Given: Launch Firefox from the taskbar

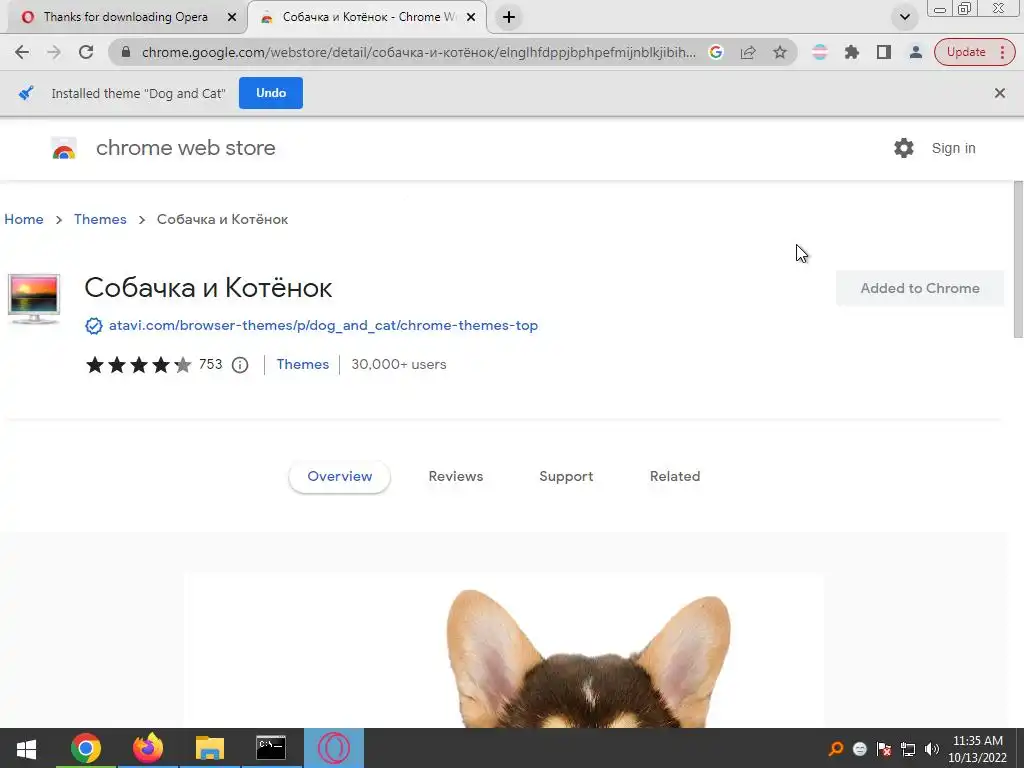Looking at the screenshot, I should (148, 748).
